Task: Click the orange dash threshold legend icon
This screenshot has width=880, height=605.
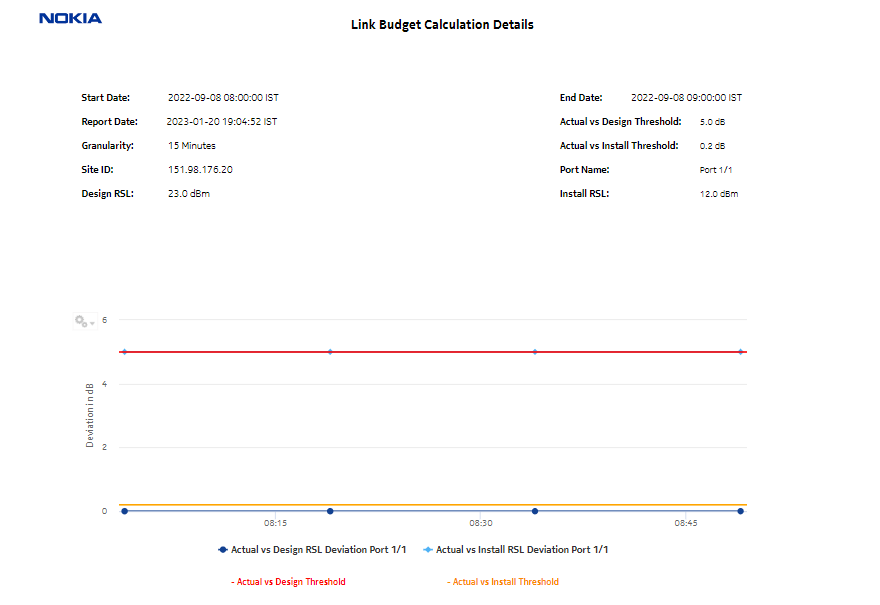Action: (x=449, y=581)
